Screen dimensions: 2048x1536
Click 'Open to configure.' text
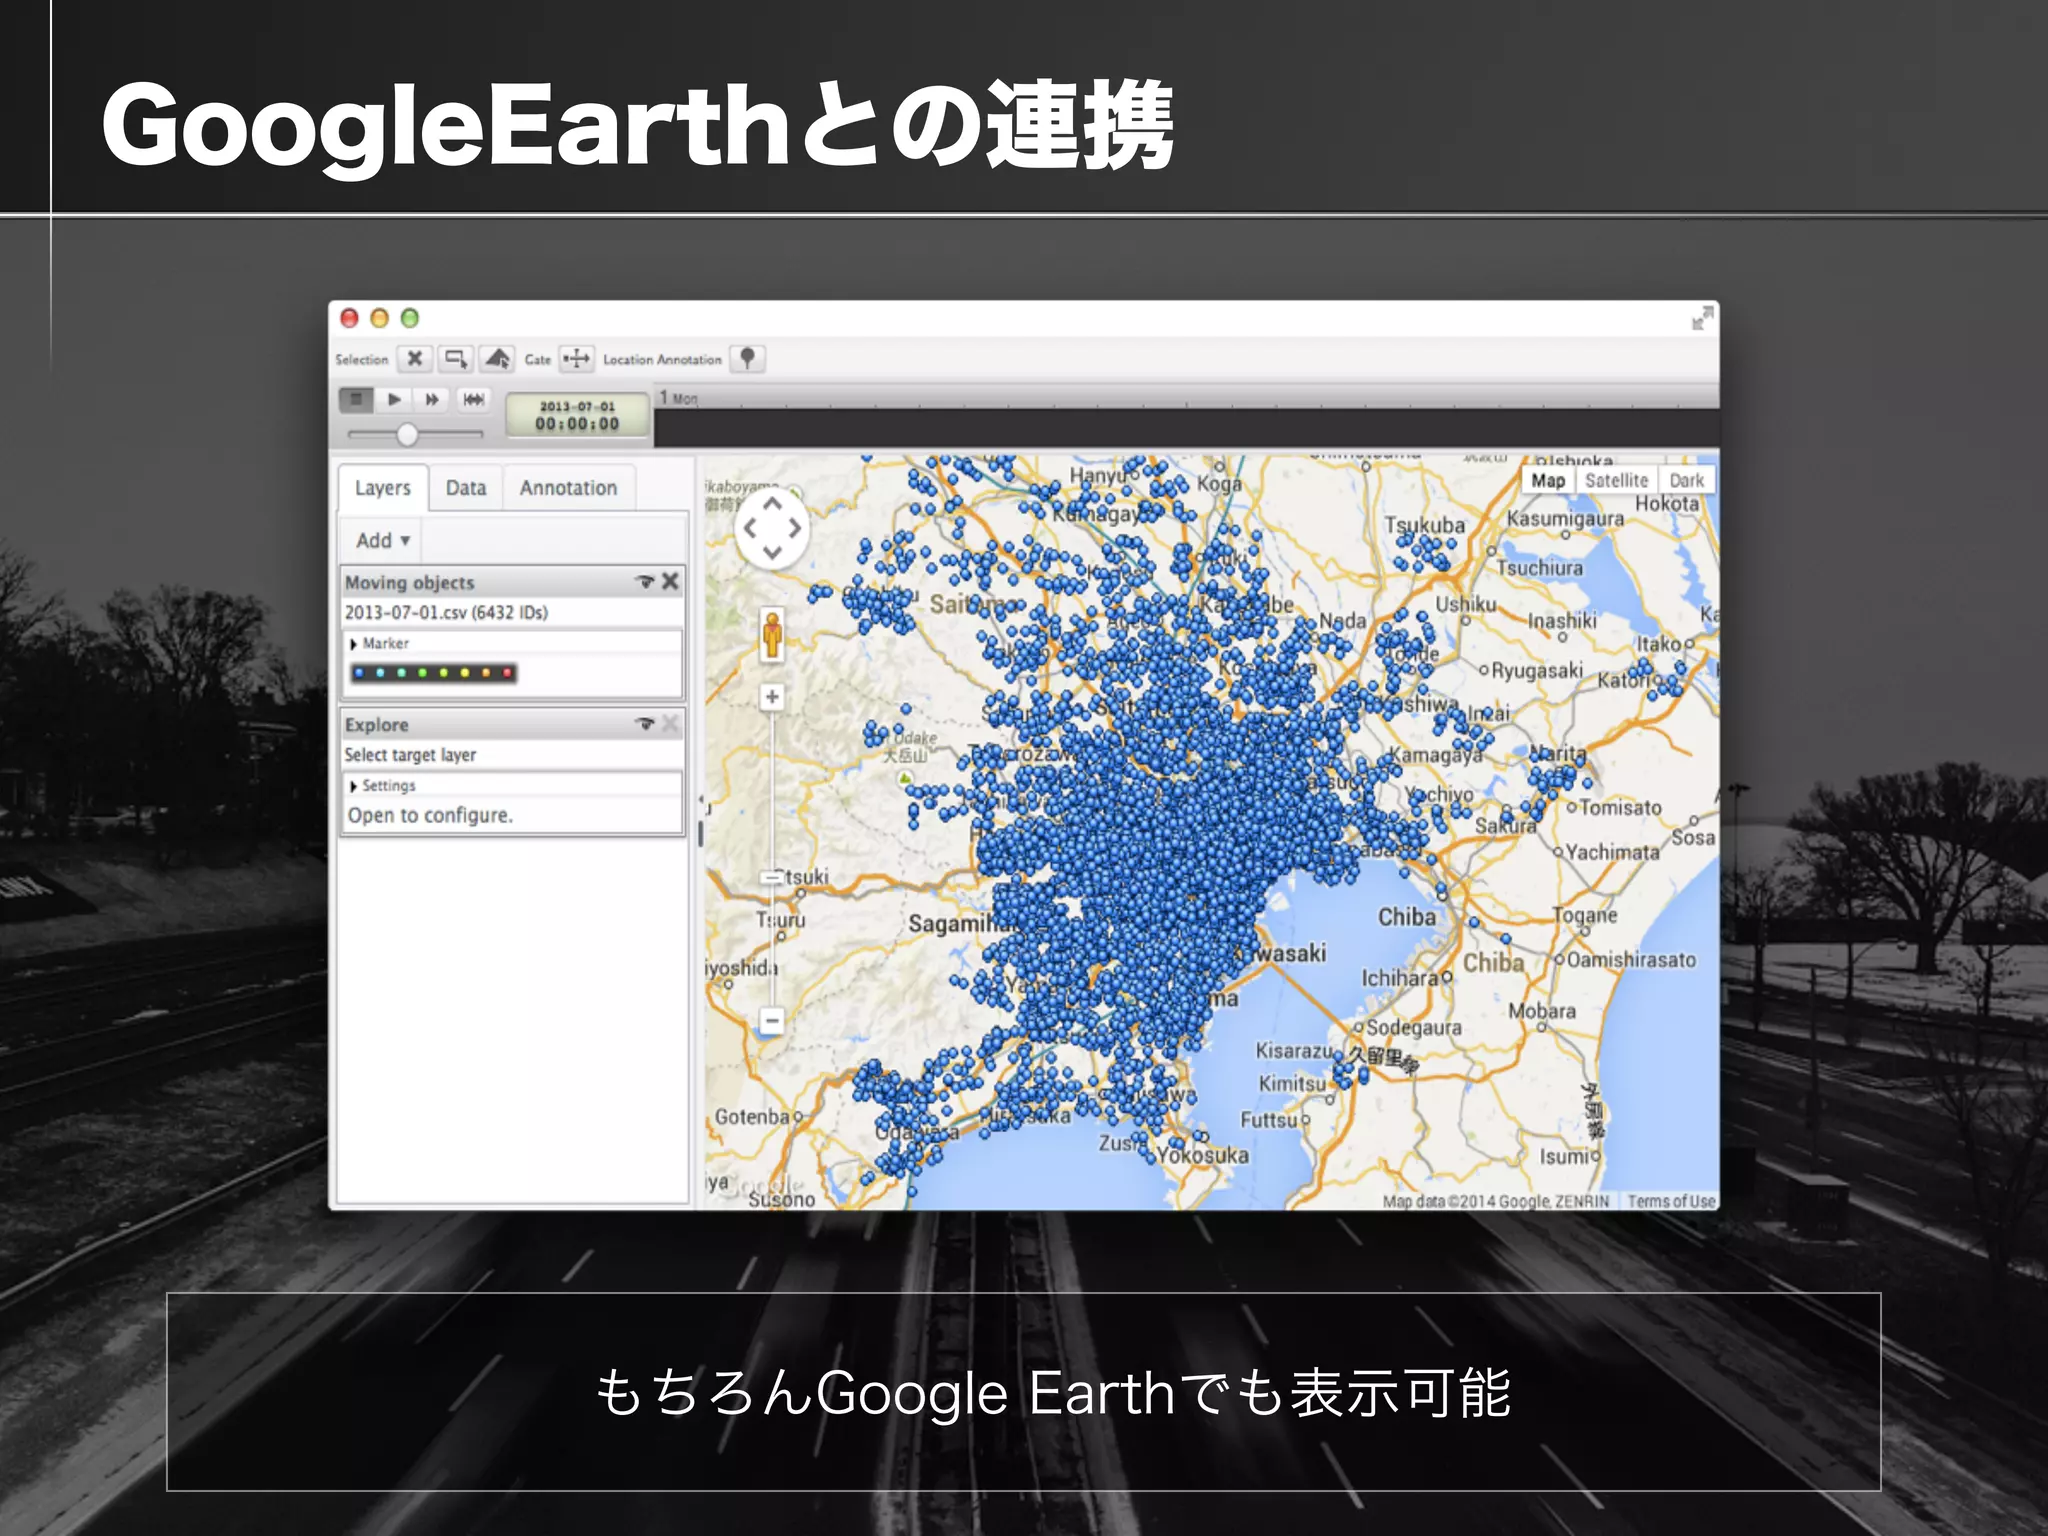430,815
